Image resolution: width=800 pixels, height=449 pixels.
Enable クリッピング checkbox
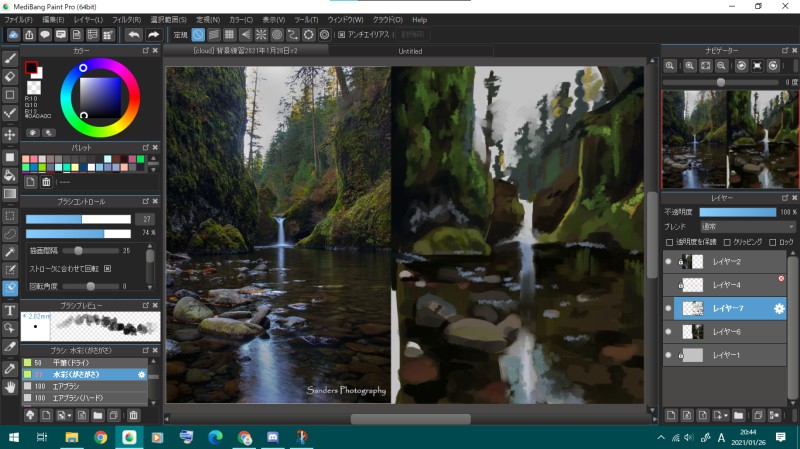[727, 242]
